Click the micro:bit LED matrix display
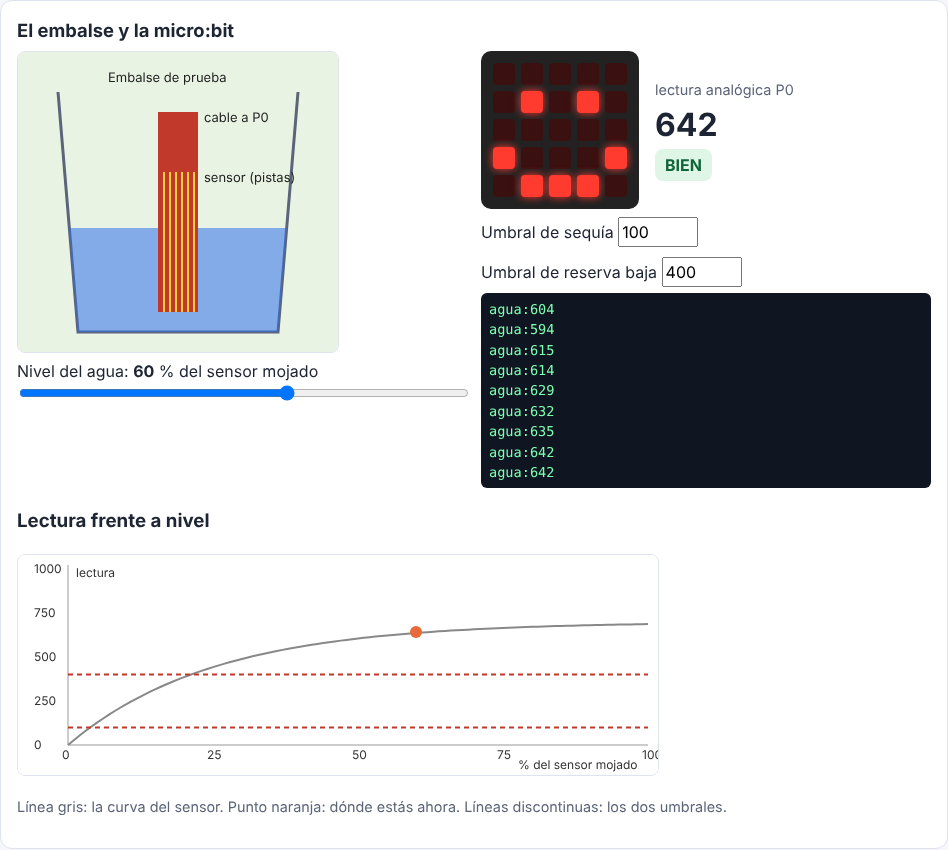This screenshot has height=850, width=948. [560, 130]
